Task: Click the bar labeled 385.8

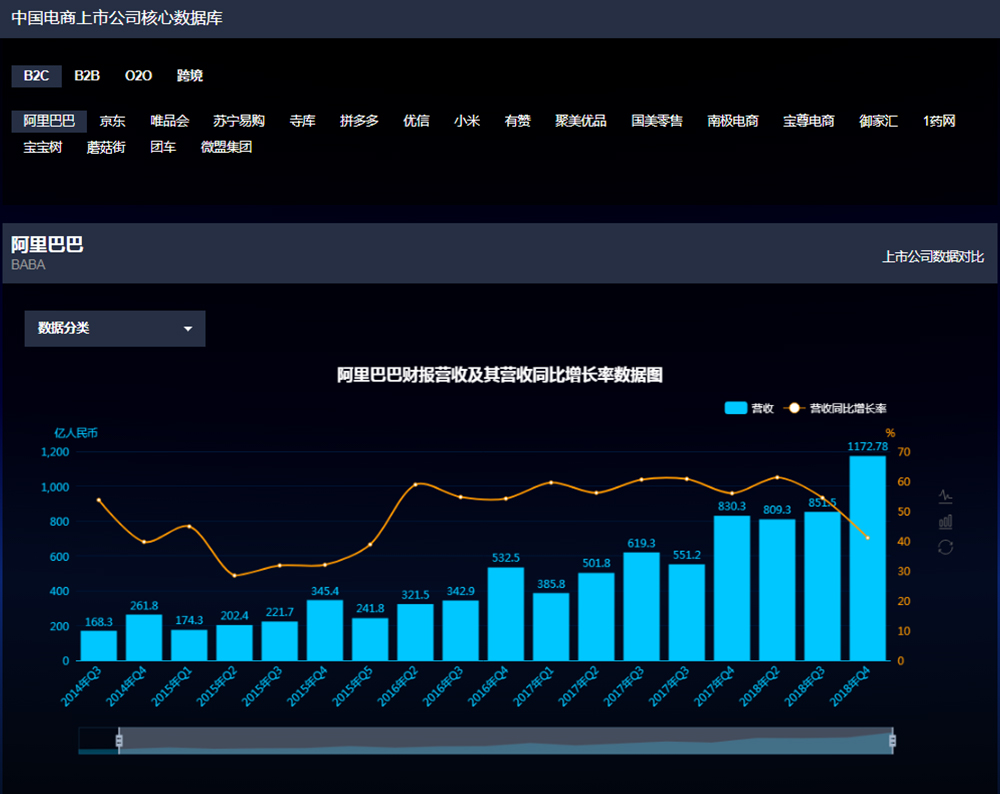Action: coord(551,627)
